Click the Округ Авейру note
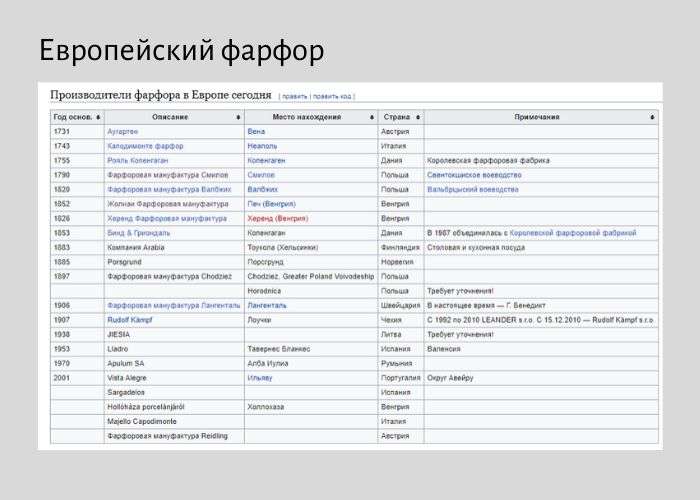This screenshot has width=700, height=500. click(x=450, y=378)
